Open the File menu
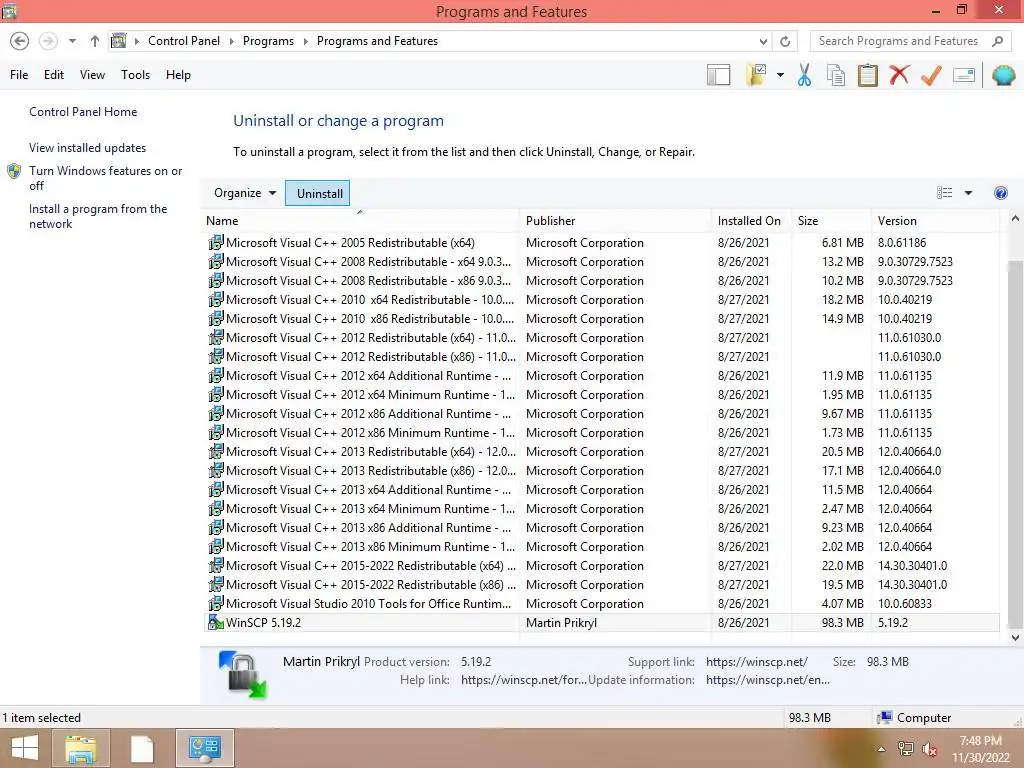Image resolution: width=1024 pixels, height=768 pixels. tap(19, 75)
